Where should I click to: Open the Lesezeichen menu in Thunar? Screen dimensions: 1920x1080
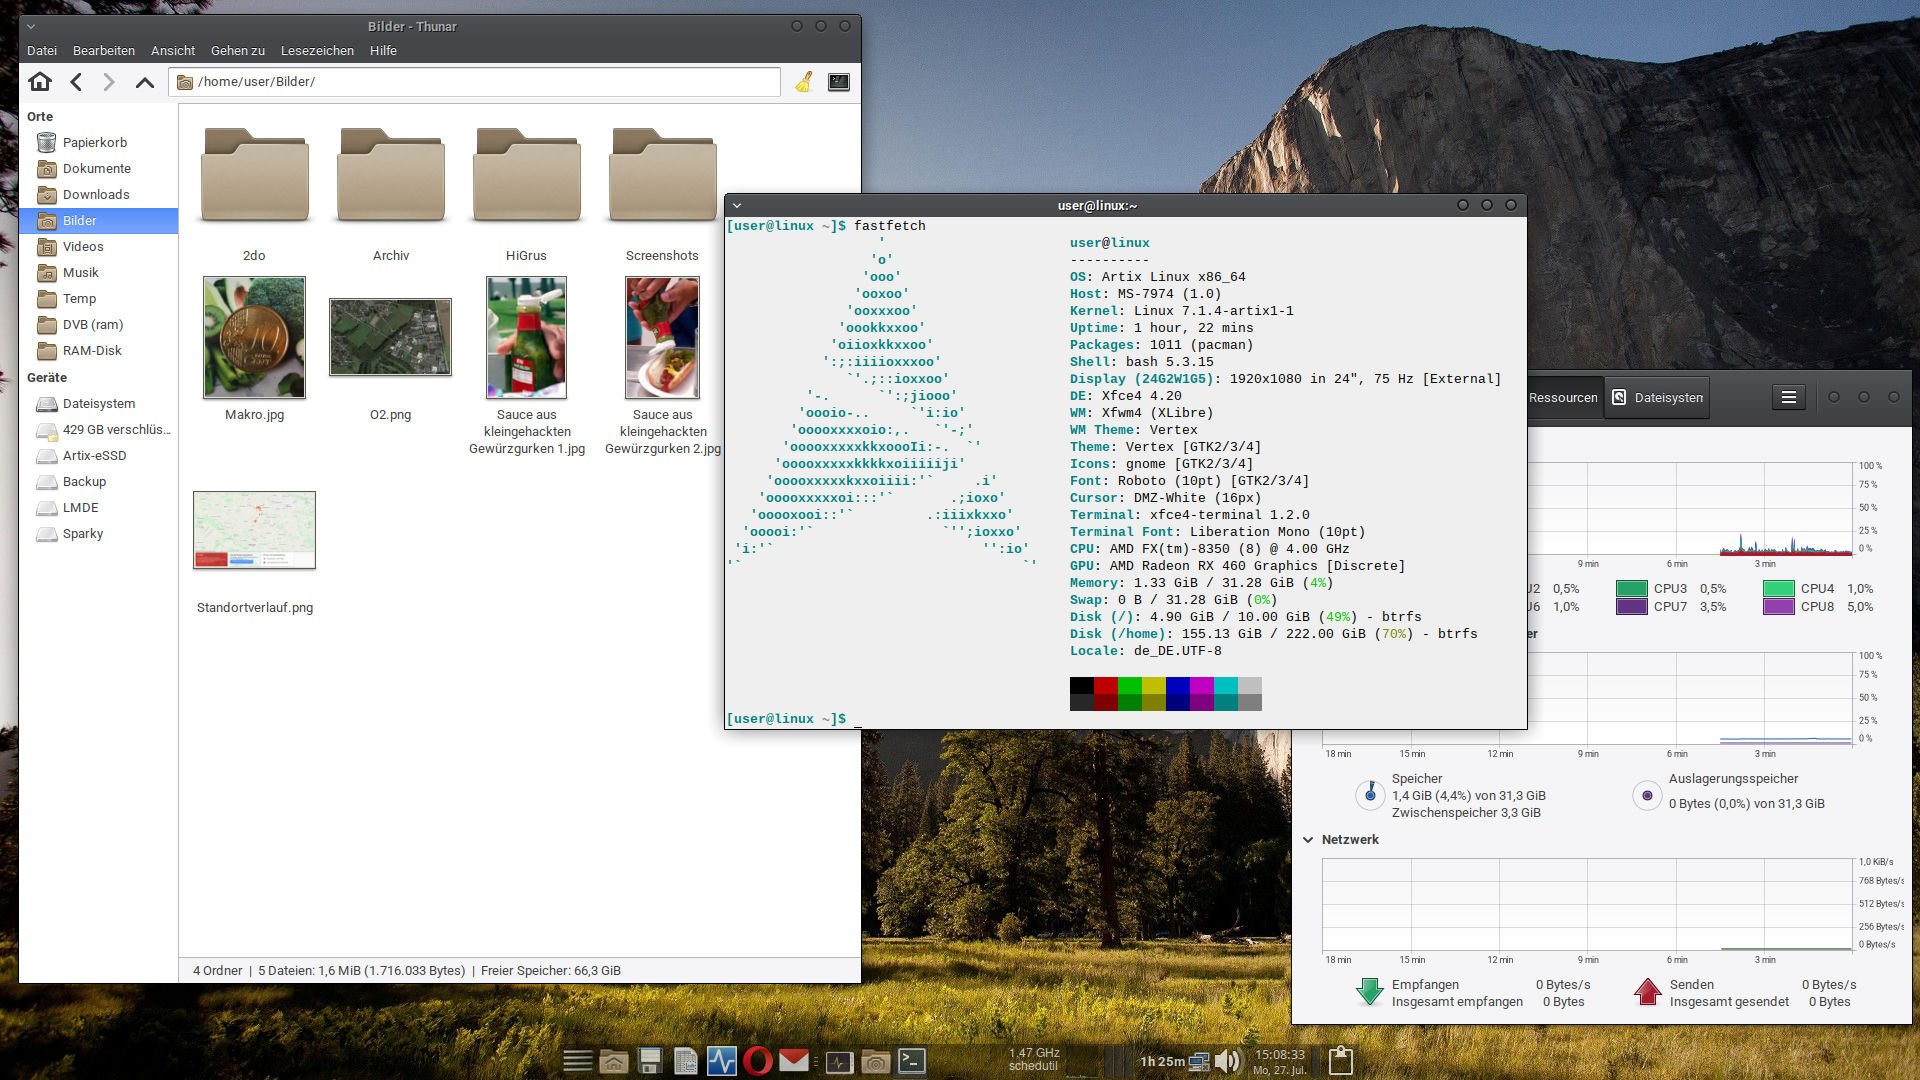(317, 51)
